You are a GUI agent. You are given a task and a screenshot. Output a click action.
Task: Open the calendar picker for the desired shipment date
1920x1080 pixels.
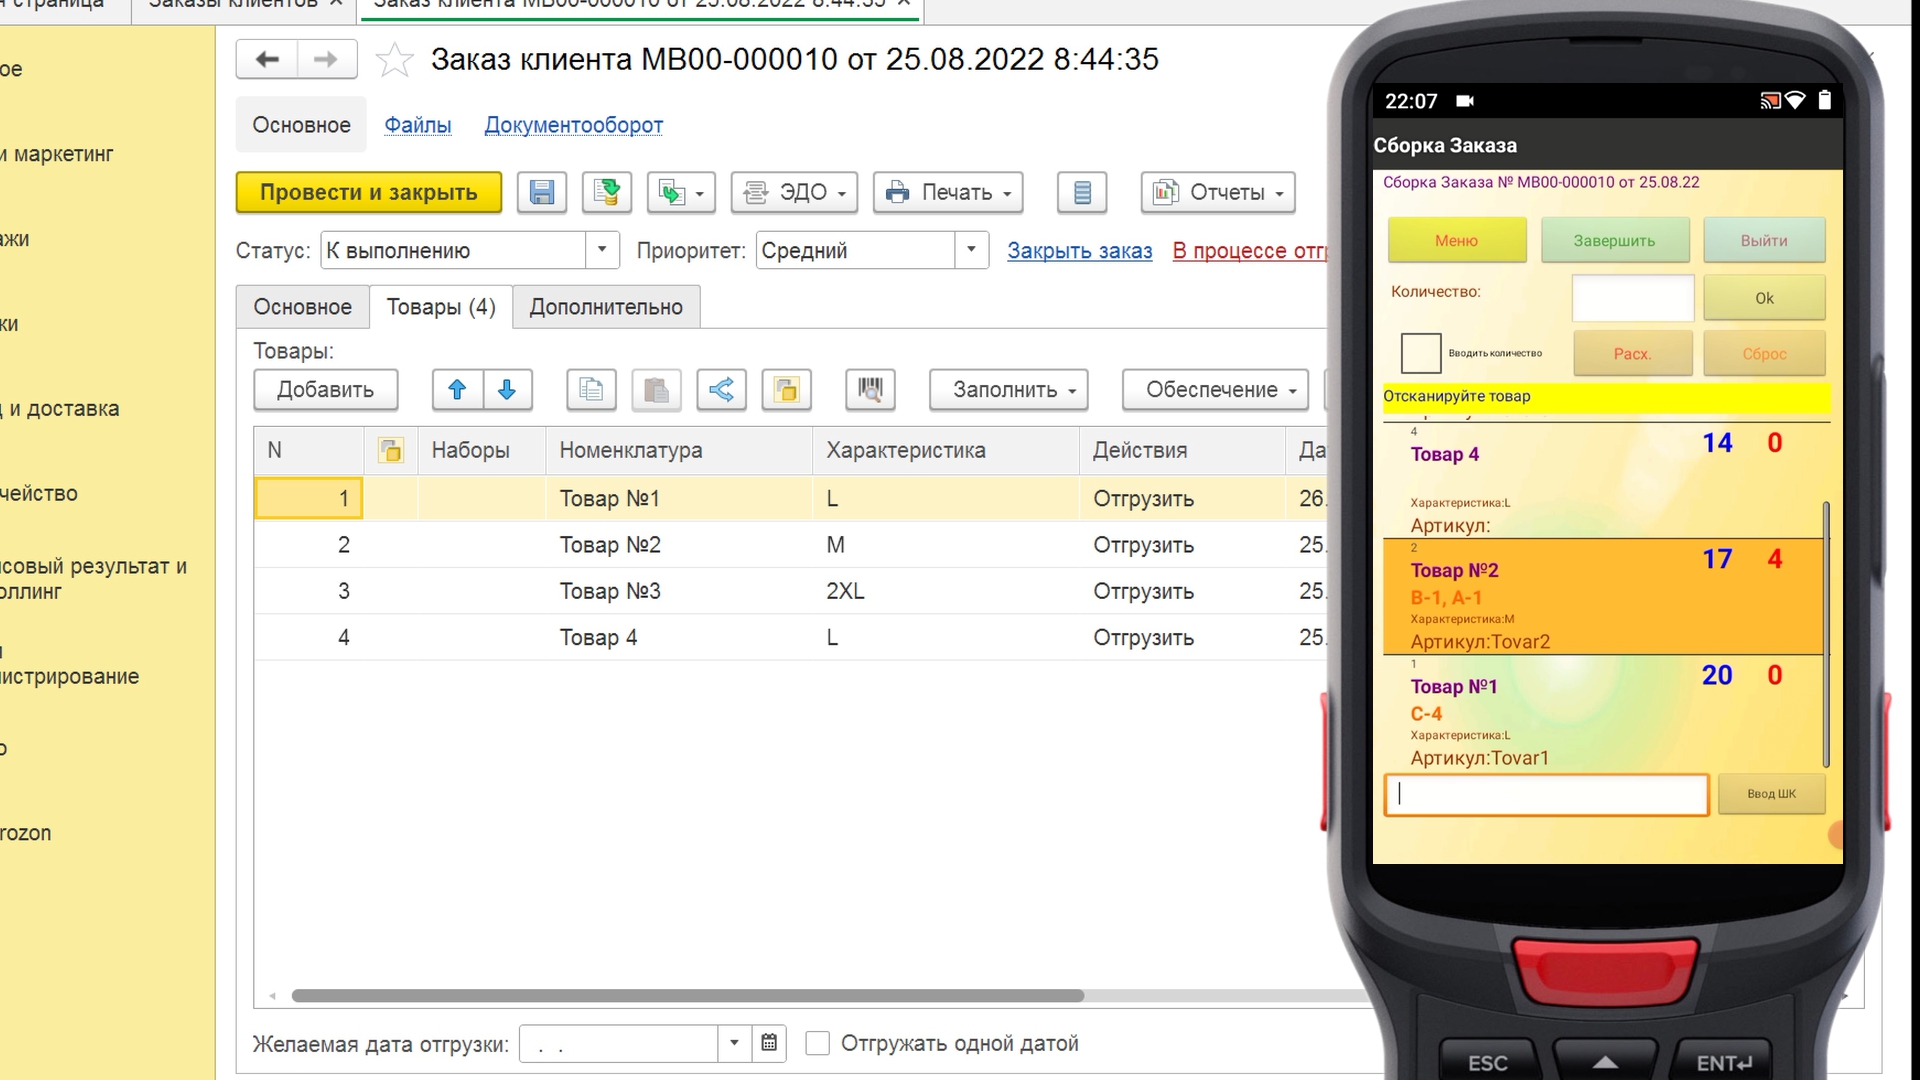point(769,1043)
